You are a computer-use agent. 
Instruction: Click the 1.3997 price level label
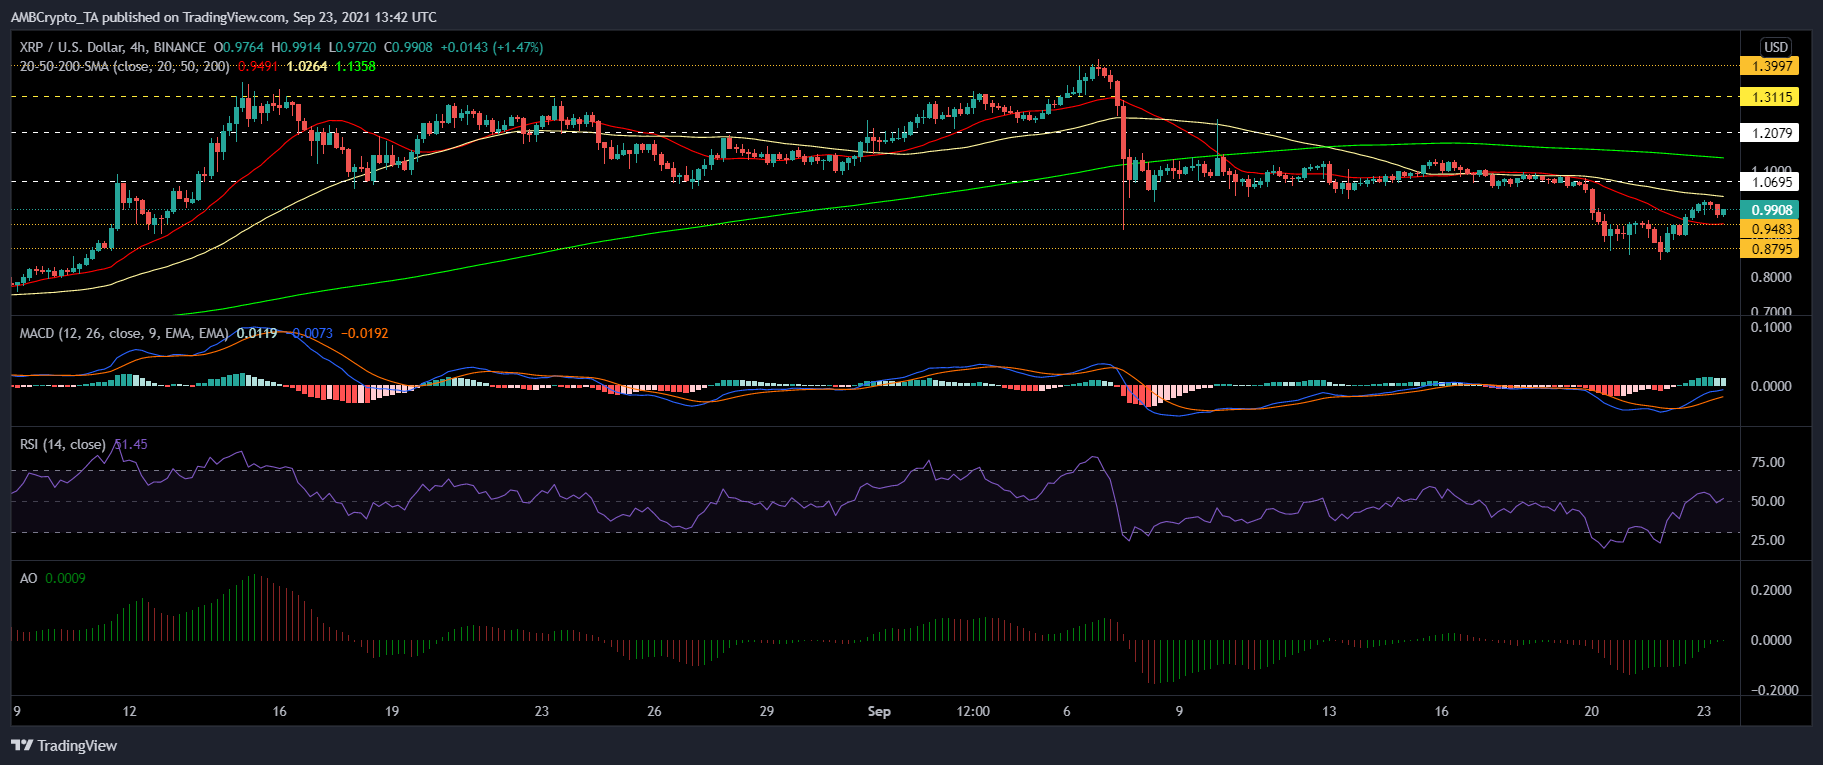(1769, 66)
